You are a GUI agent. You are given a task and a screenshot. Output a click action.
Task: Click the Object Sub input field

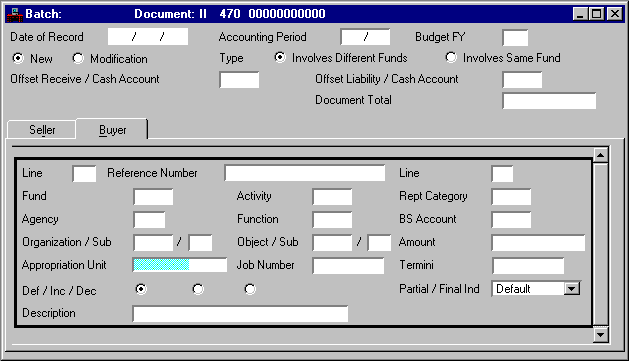379,243
